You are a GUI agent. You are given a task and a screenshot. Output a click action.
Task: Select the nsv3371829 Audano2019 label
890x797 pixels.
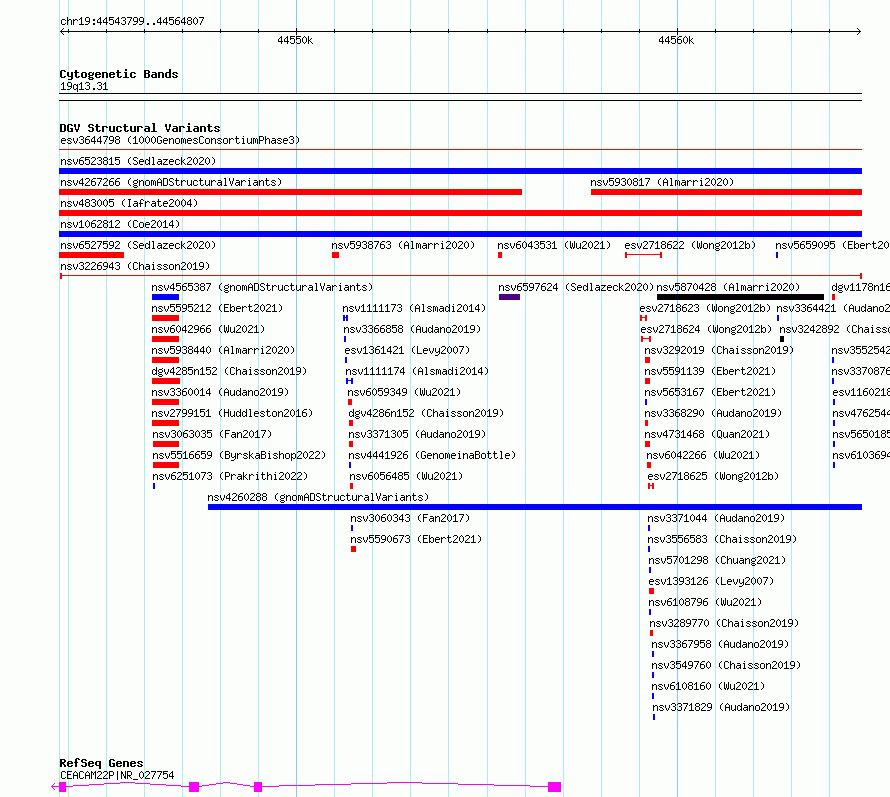[721, 707]
